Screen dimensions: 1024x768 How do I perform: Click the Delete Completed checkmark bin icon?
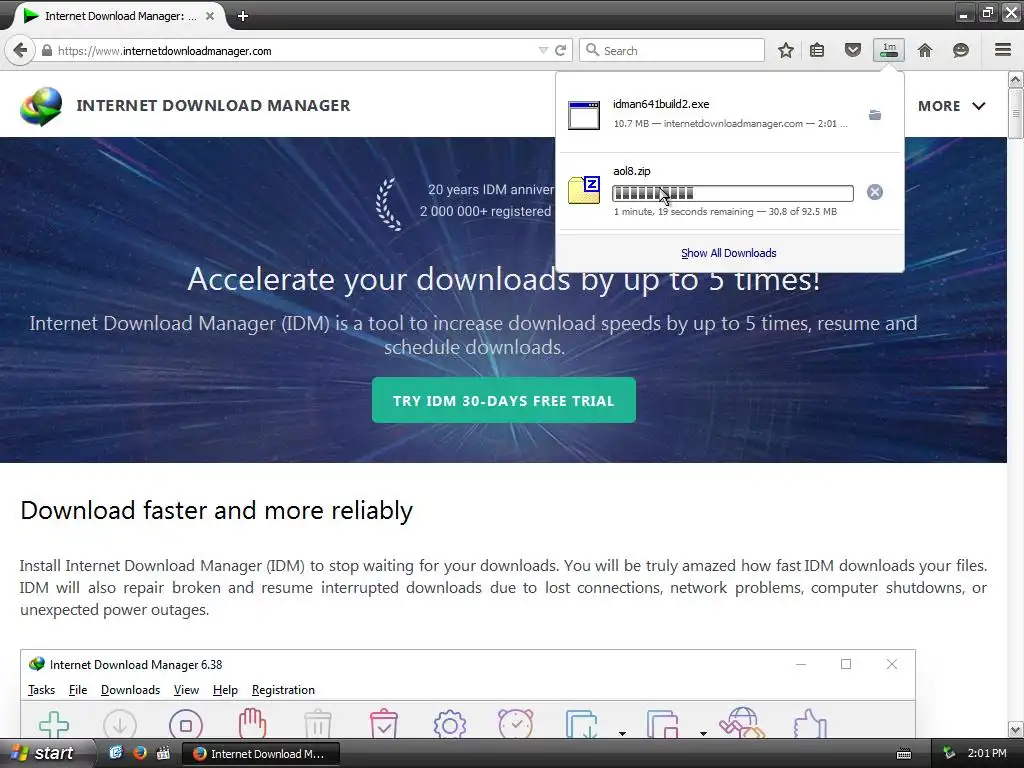pos(384,724)
